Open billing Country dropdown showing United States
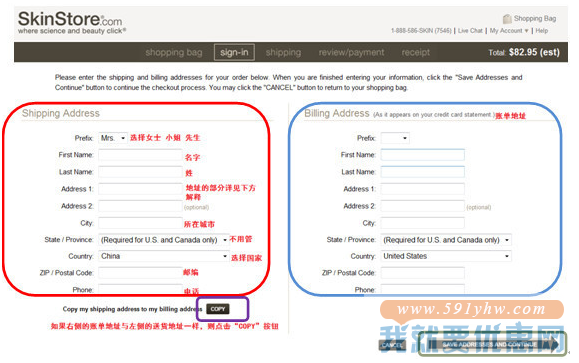Screen dimensions: 579x363 click(x=446, y=256)
